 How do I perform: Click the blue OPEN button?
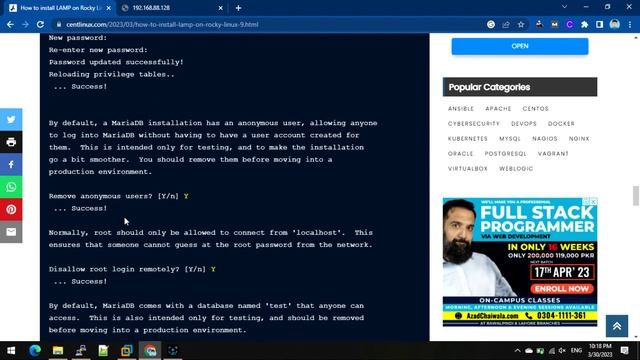click(520, 46)
